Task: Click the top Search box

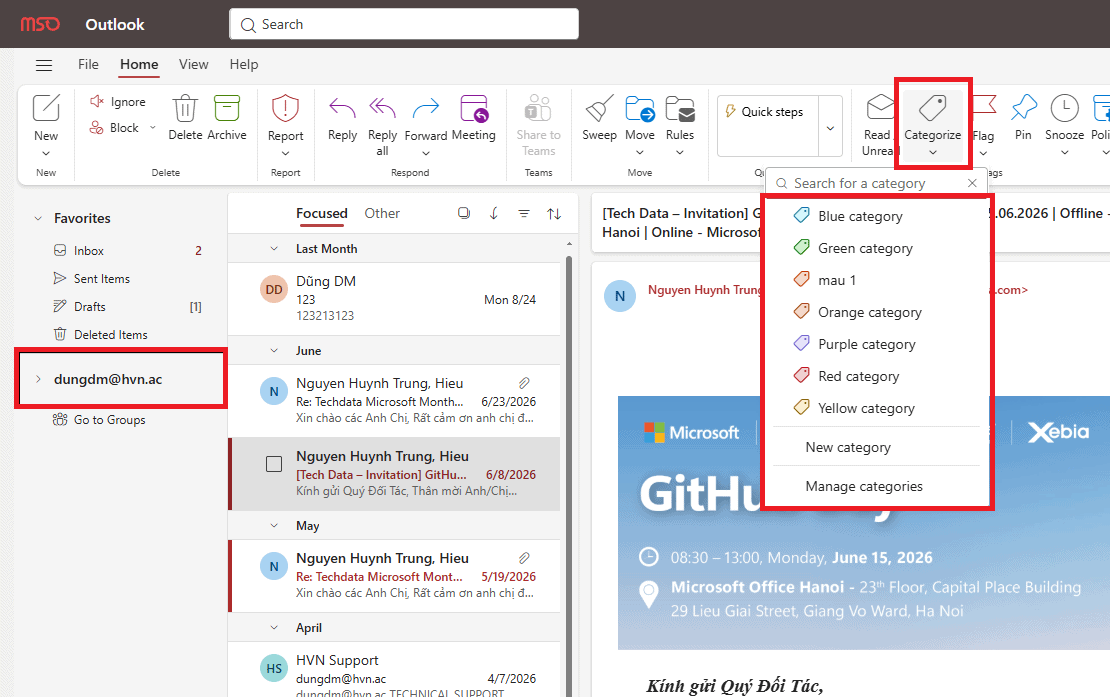Action: (x=404, y=24)
